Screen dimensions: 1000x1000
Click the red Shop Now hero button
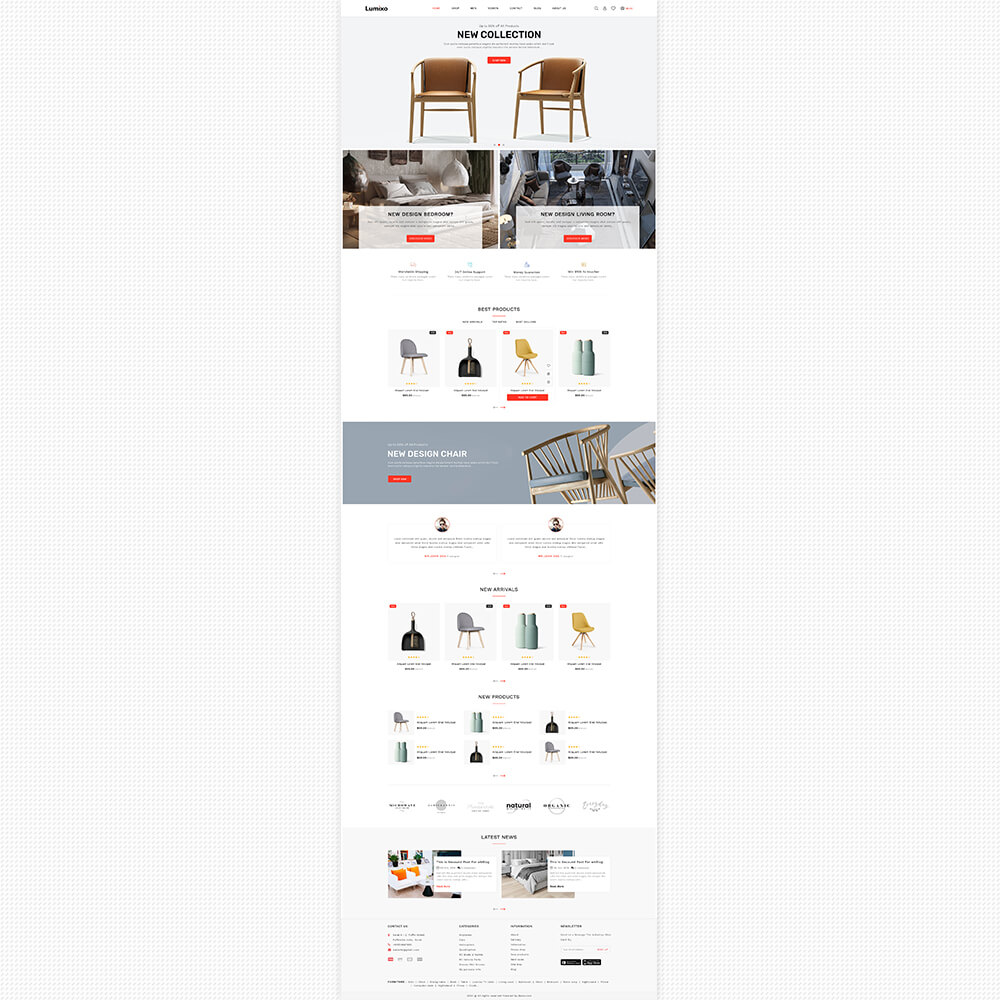coord(499,61)
